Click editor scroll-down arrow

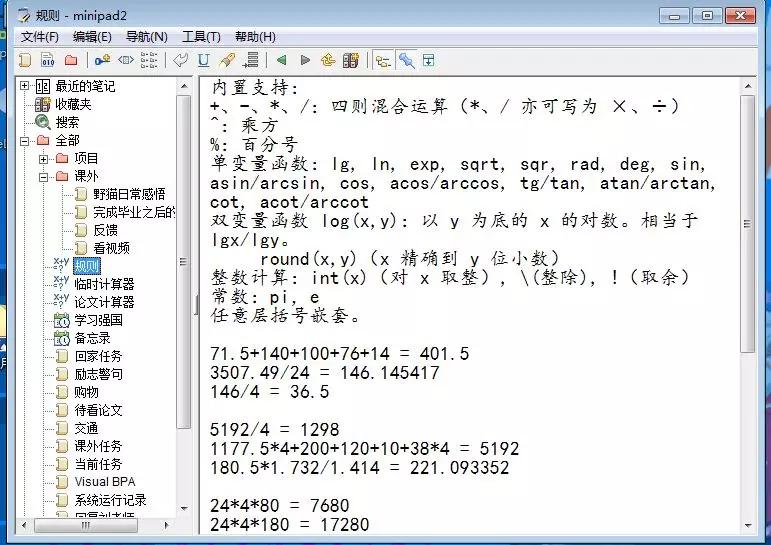click(x=748, y=525)
